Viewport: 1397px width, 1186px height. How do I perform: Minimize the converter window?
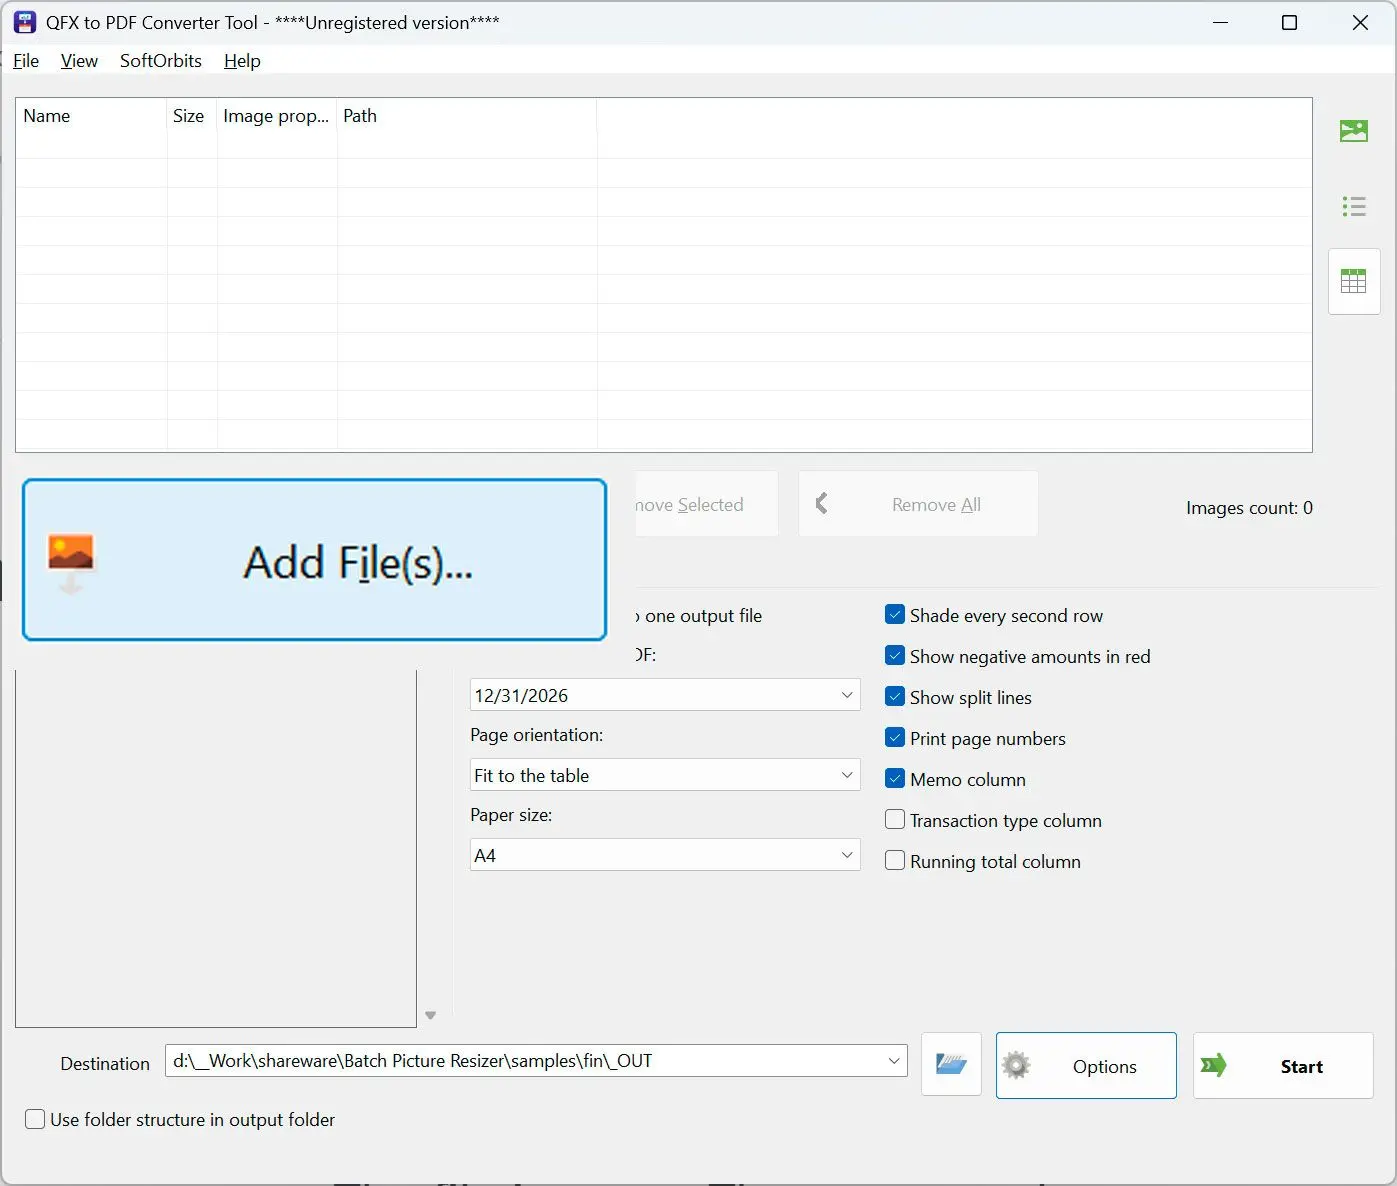point(1220,22)
